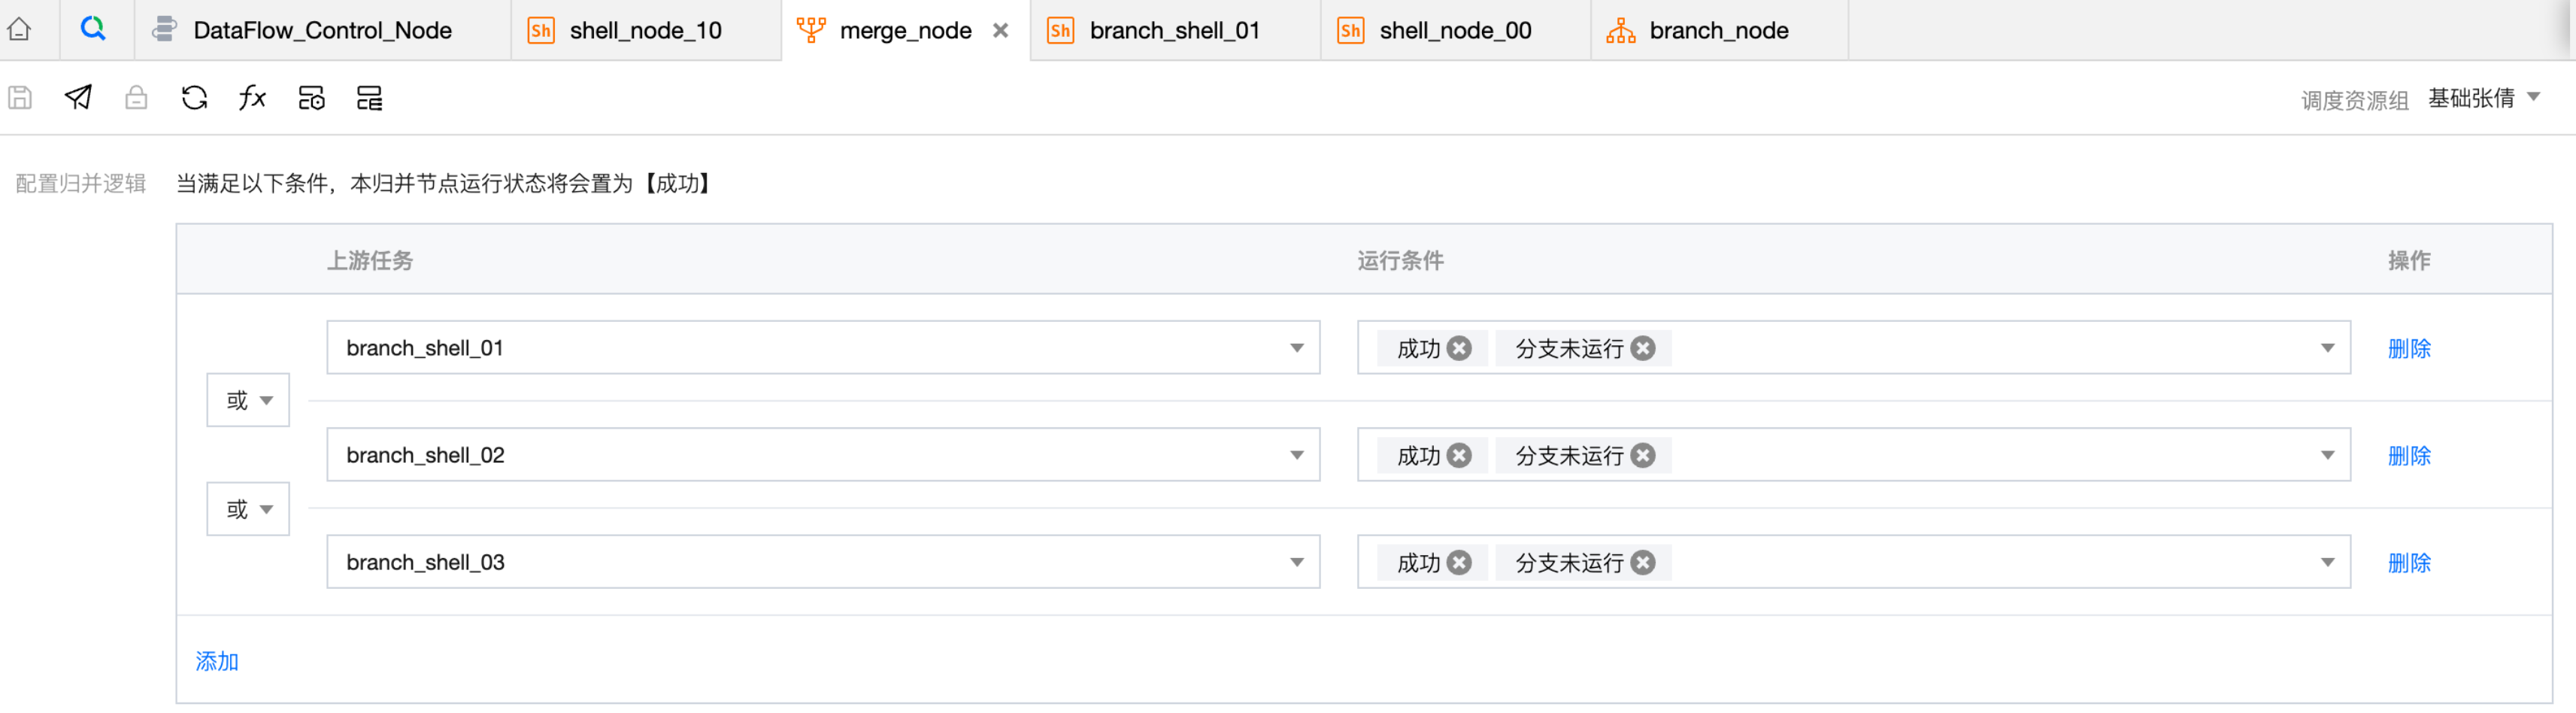Remove 成功 tag from the branch_shell_03 row
Image resolution: width=2576 pixels, height=713 pixels.
(x=1459, y=563)
